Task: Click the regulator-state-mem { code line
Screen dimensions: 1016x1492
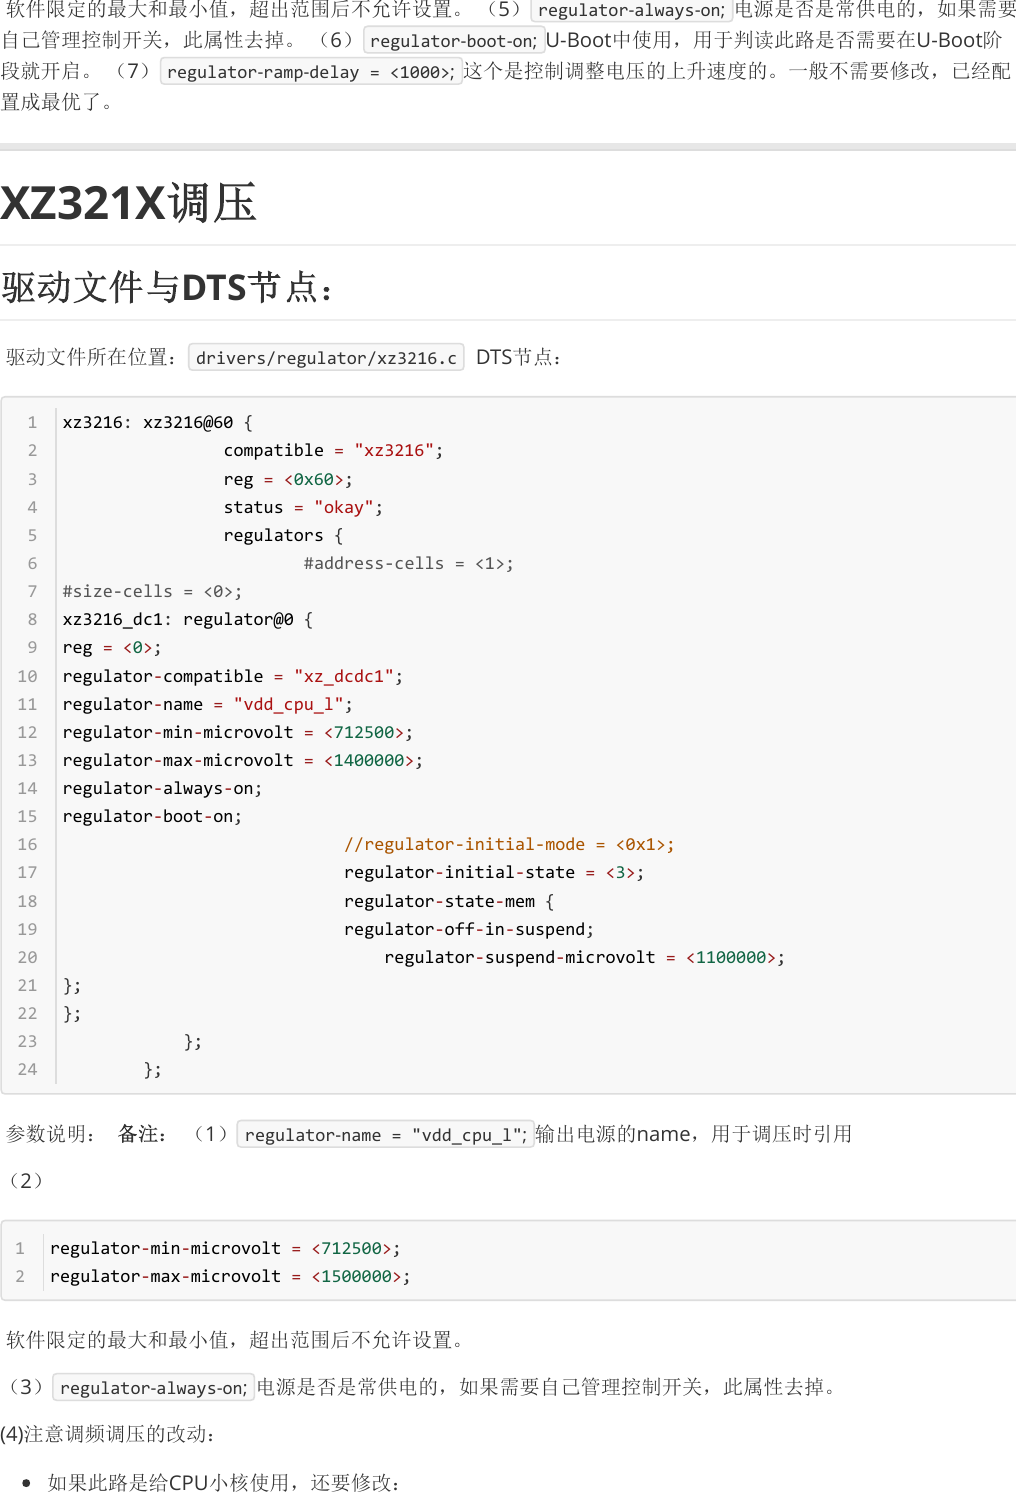Action: 448,902
